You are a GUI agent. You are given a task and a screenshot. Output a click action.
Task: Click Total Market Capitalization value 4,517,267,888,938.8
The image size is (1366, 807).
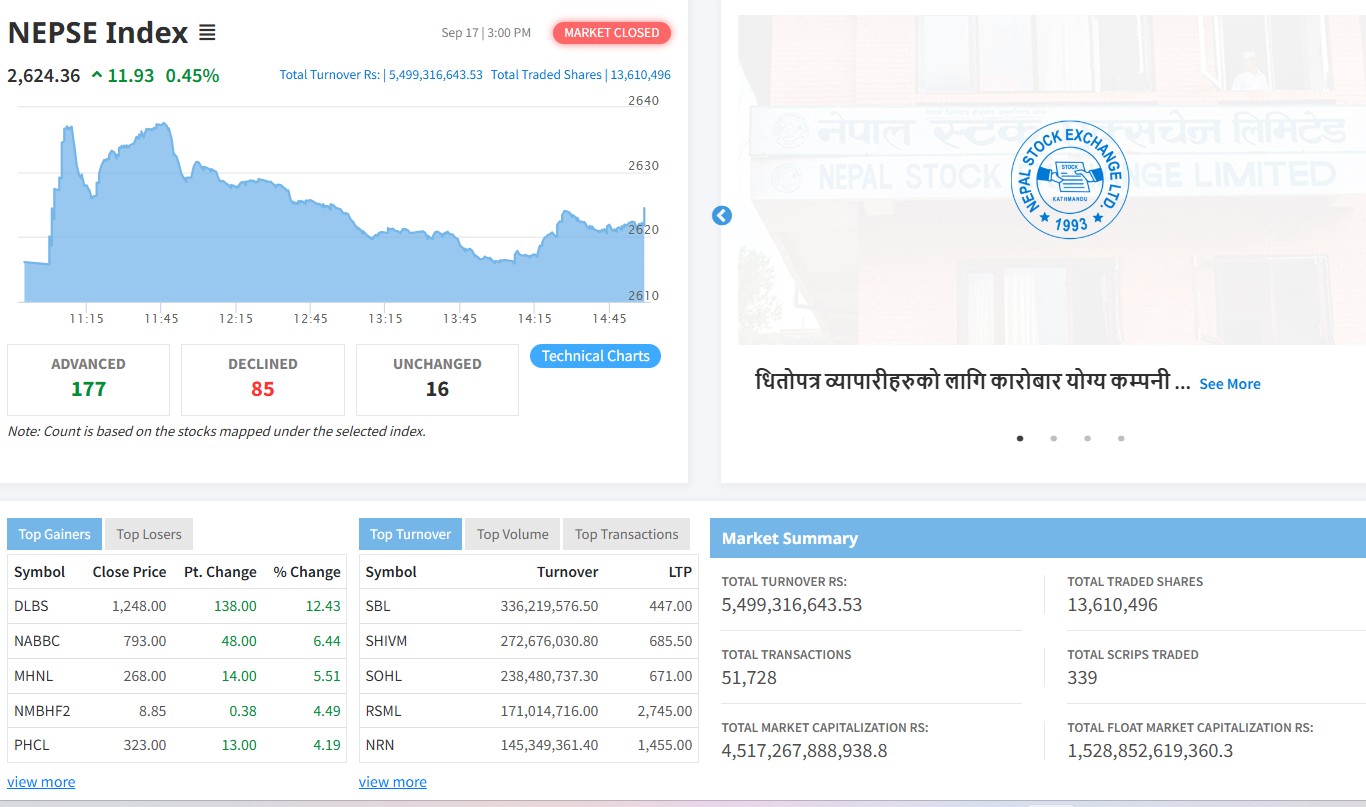point(804,751)
